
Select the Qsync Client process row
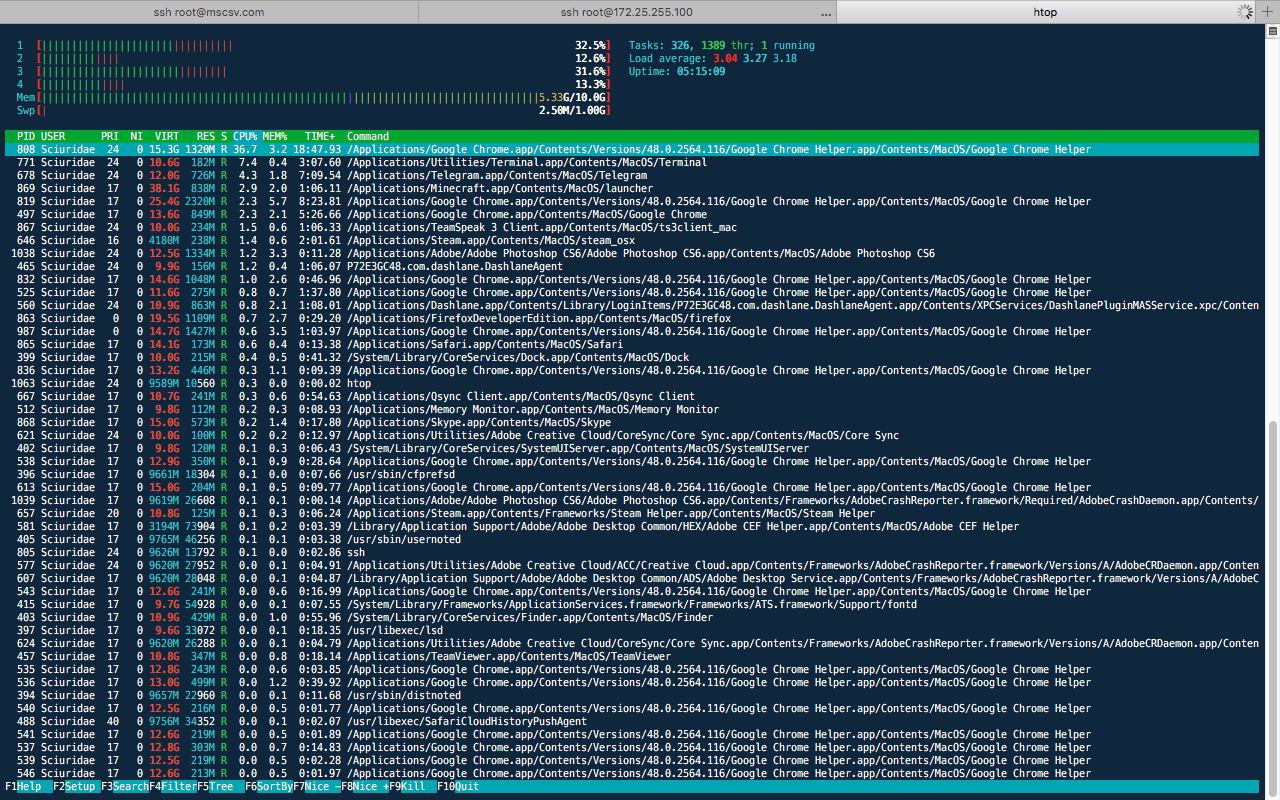tap(632, 397)
